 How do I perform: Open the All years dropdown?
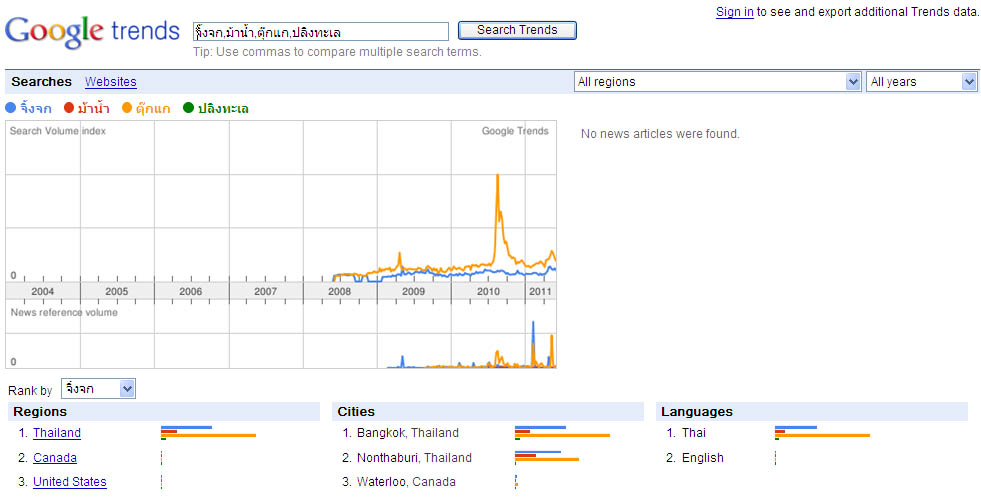click(921, 82)
